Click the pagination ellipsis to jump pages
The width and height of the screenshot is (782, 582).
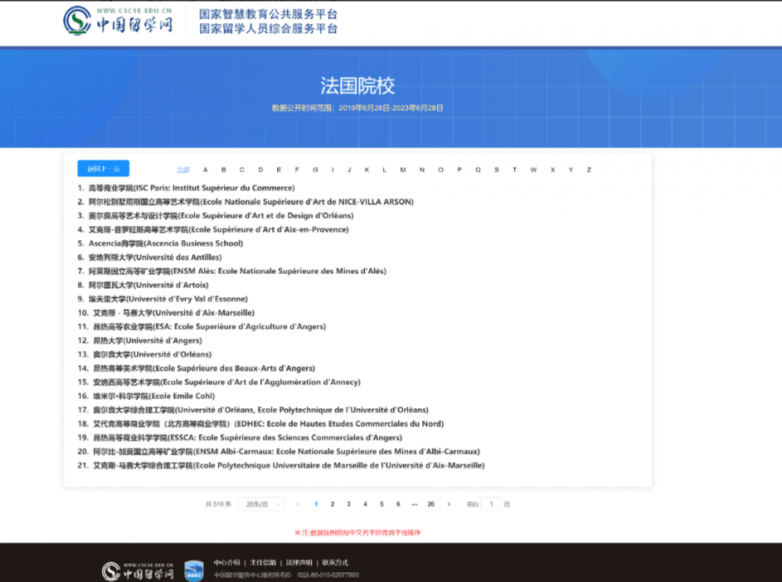(x=414, y=505)
